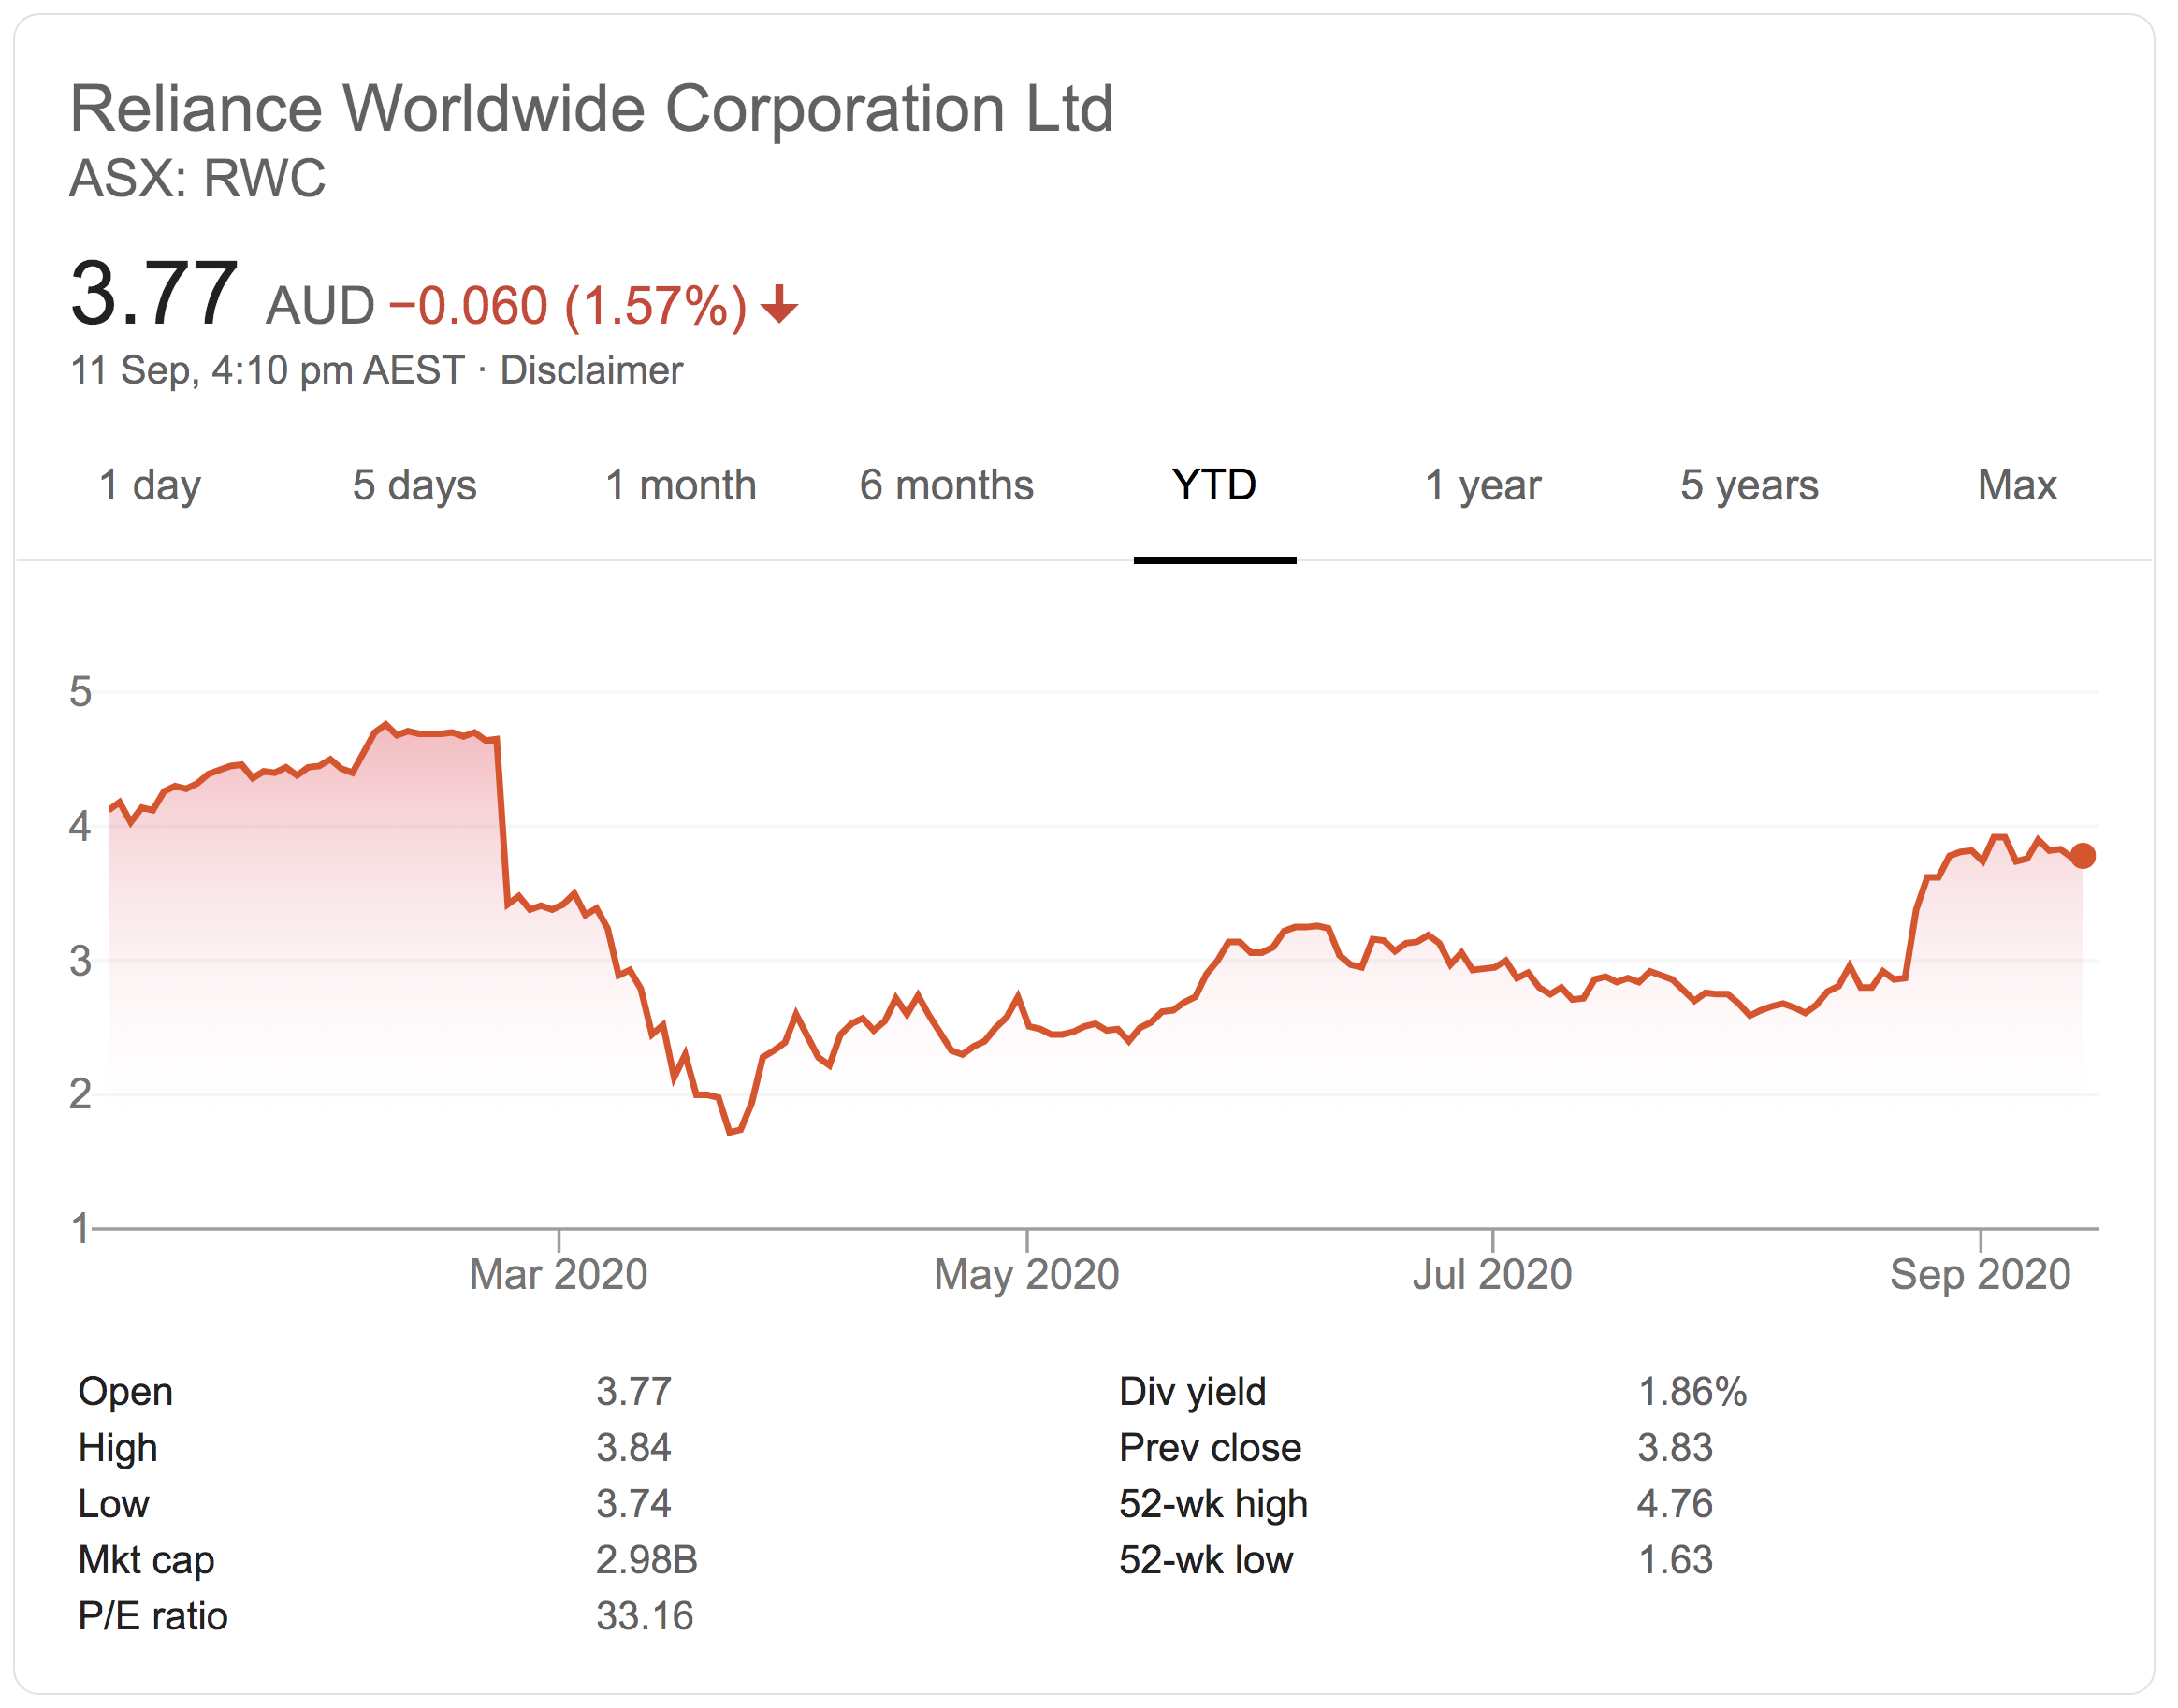
Task: Click the ASX: RWC ticker text
Action: click(x=198, y=179)
